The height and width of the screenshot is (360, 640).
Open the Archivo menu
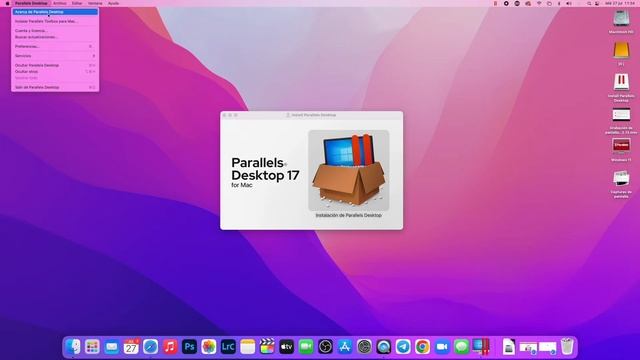pyautogui.click(x=60, y=3)
